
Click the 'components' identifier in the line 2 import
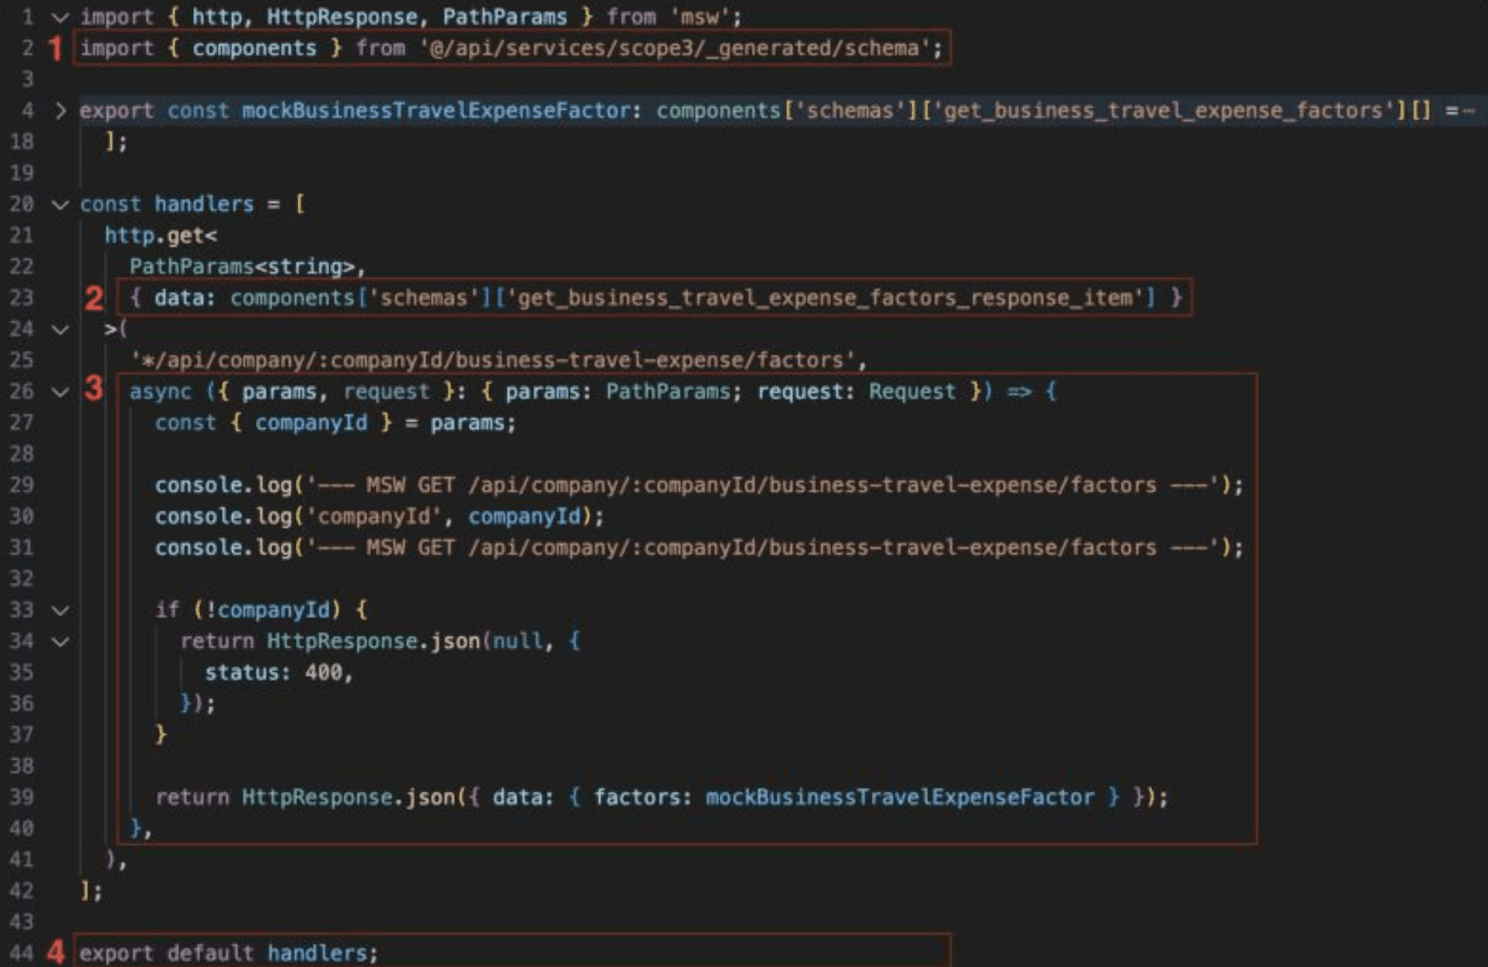coord(254,48)
